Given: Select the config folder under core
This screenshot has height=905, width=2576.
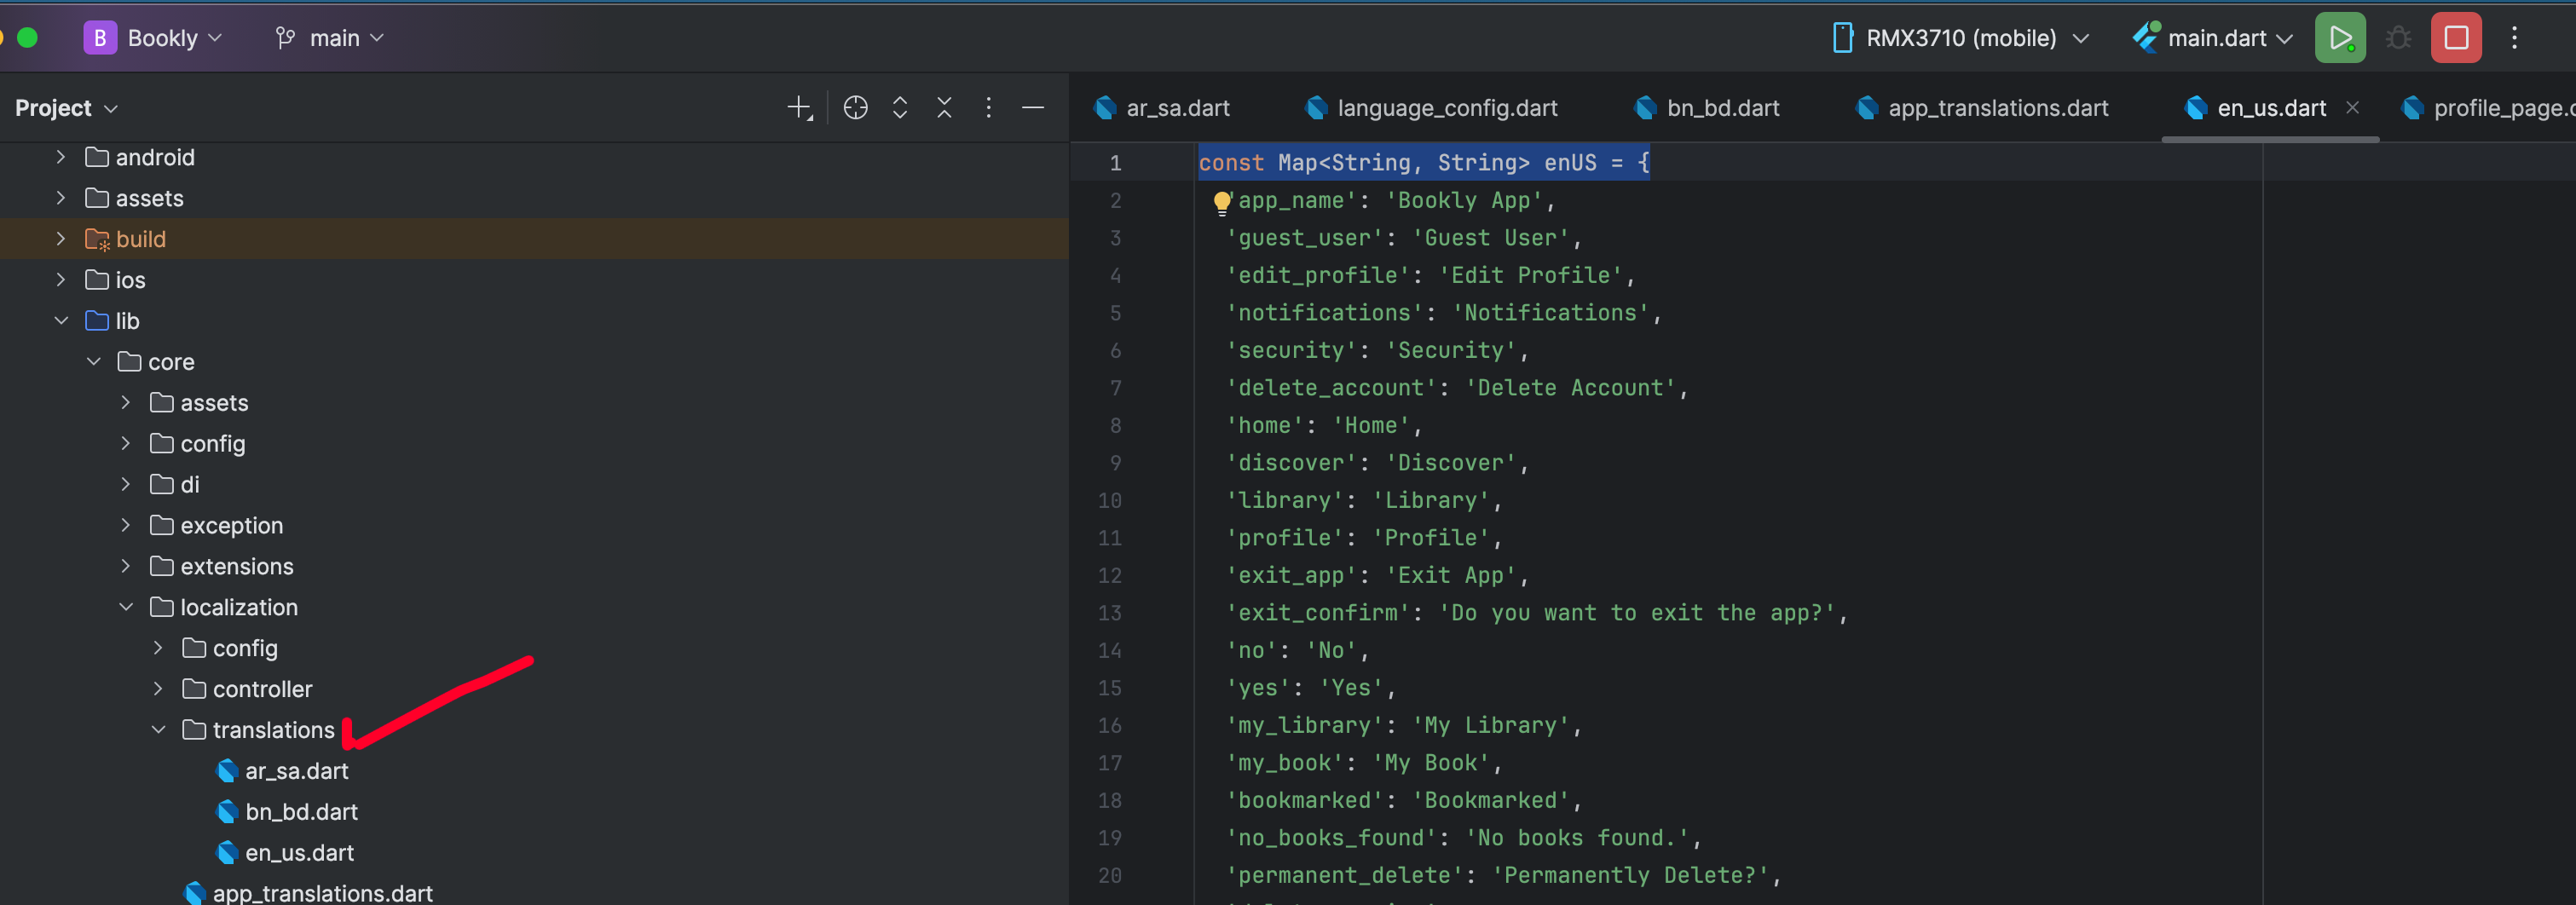Looking at the screenshot, I should [x=212, y=443].
